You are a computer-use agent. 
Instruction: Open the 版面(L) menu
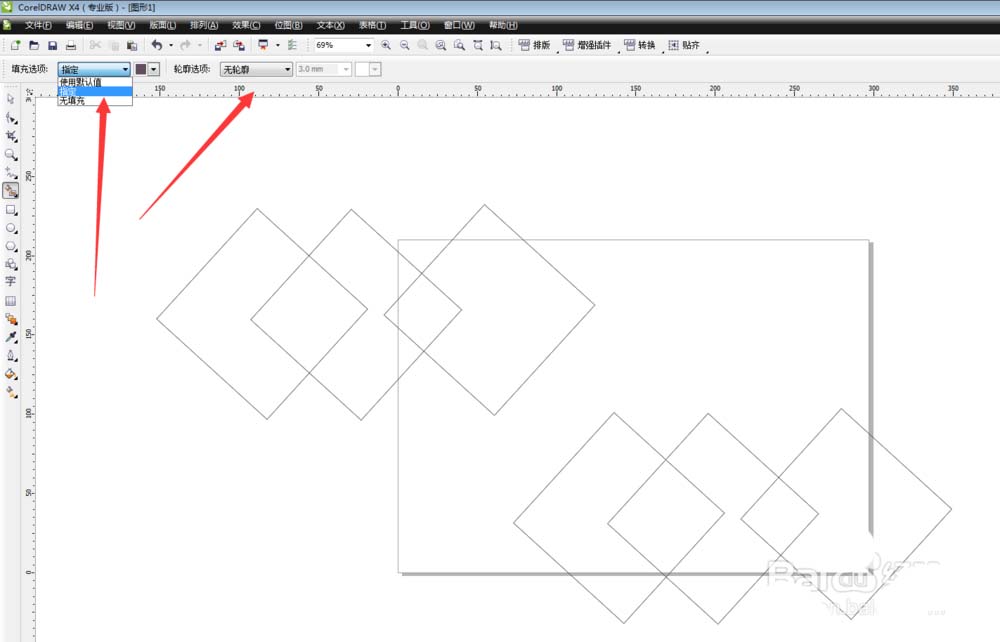pos(163,26)
